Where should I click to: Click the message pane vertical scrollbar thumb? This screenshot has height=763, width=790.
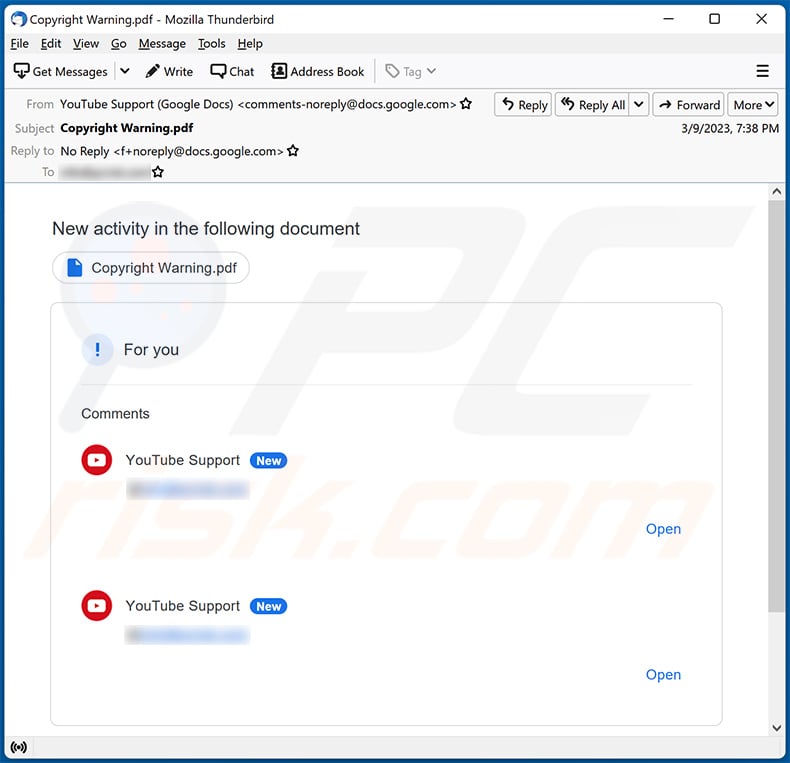pyautogui.click(x=776, y=406)
